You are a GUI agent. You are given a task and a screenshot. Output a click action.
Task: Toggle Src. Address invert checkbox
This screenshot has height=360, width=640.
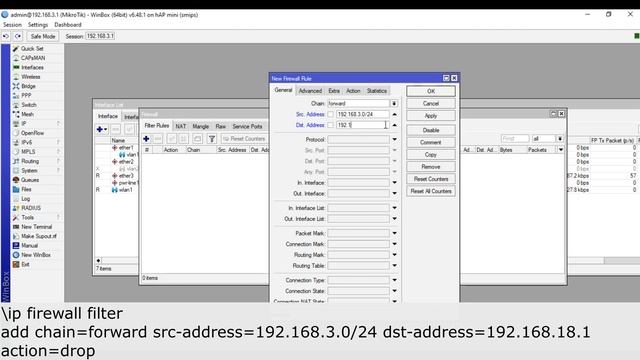[x=331, y=115]
